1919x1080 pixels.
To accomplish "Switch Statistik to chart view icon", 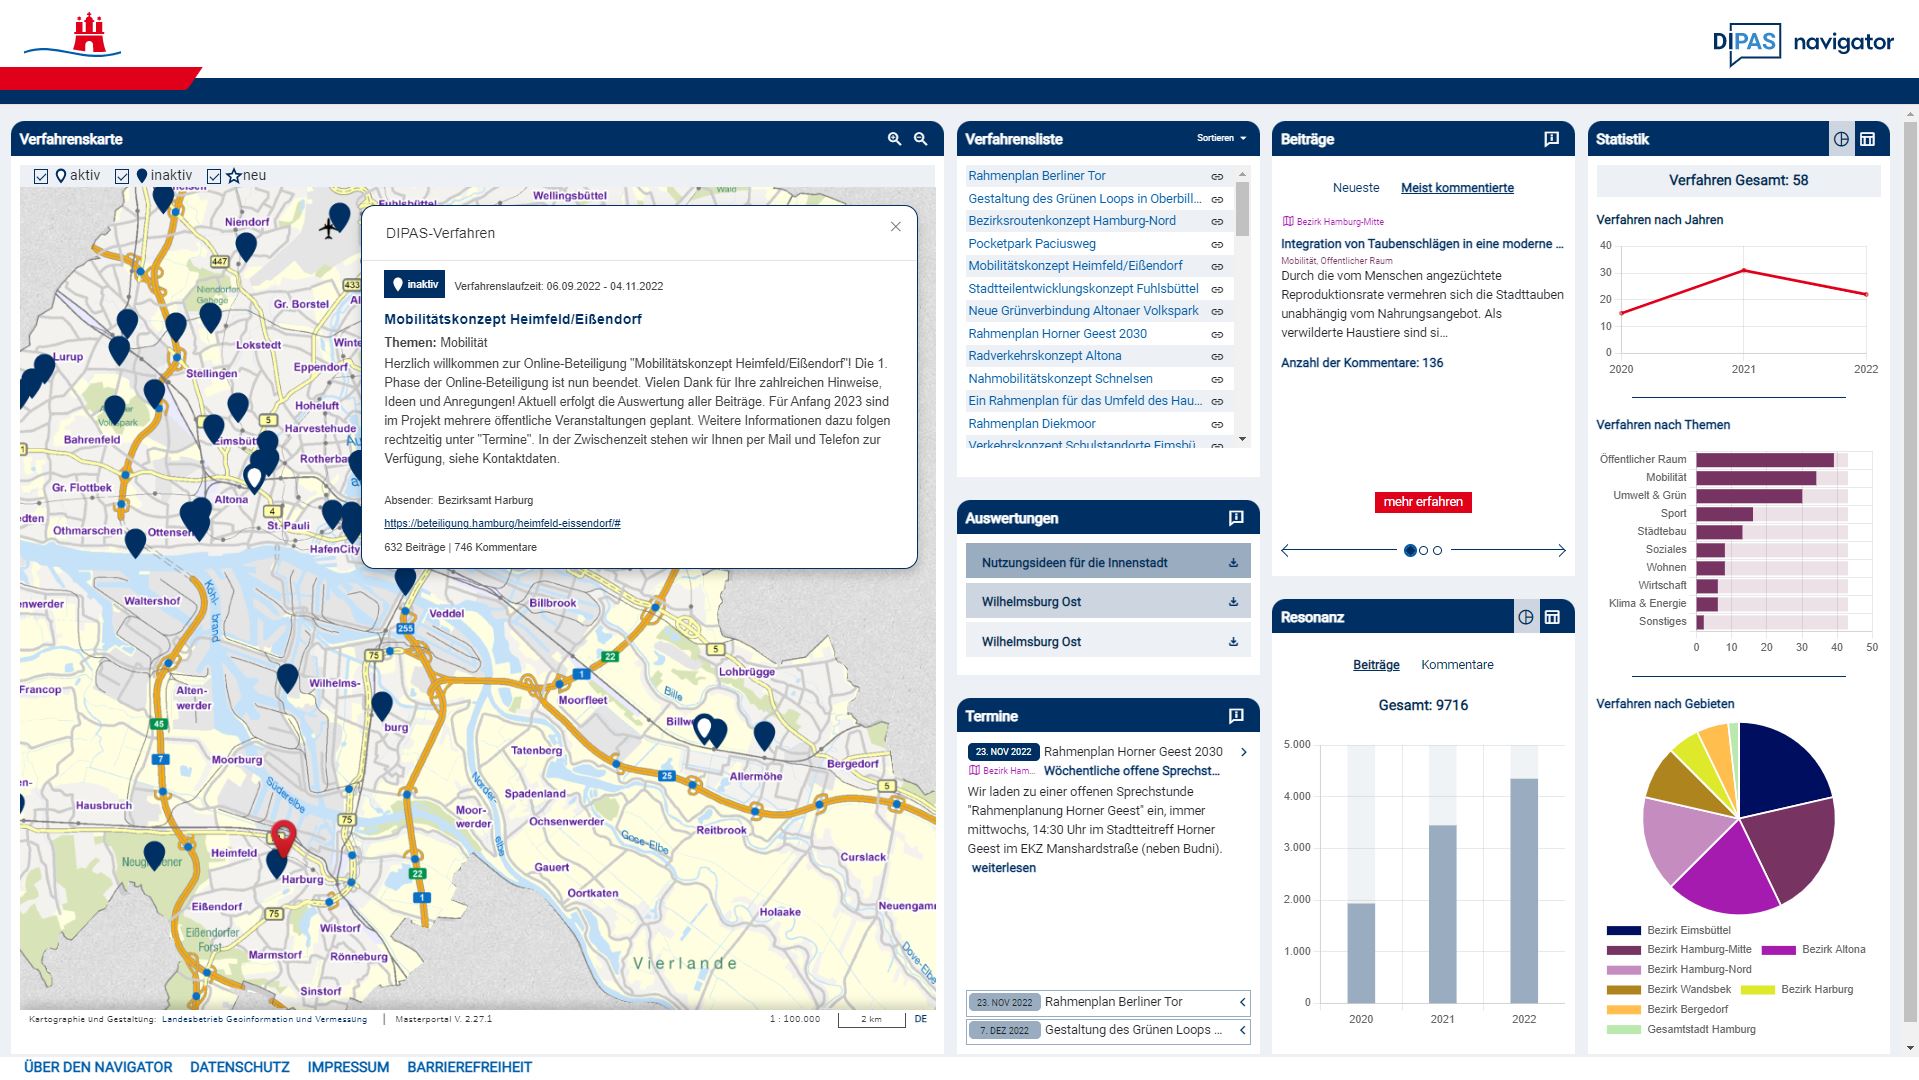I will 1841,139.
